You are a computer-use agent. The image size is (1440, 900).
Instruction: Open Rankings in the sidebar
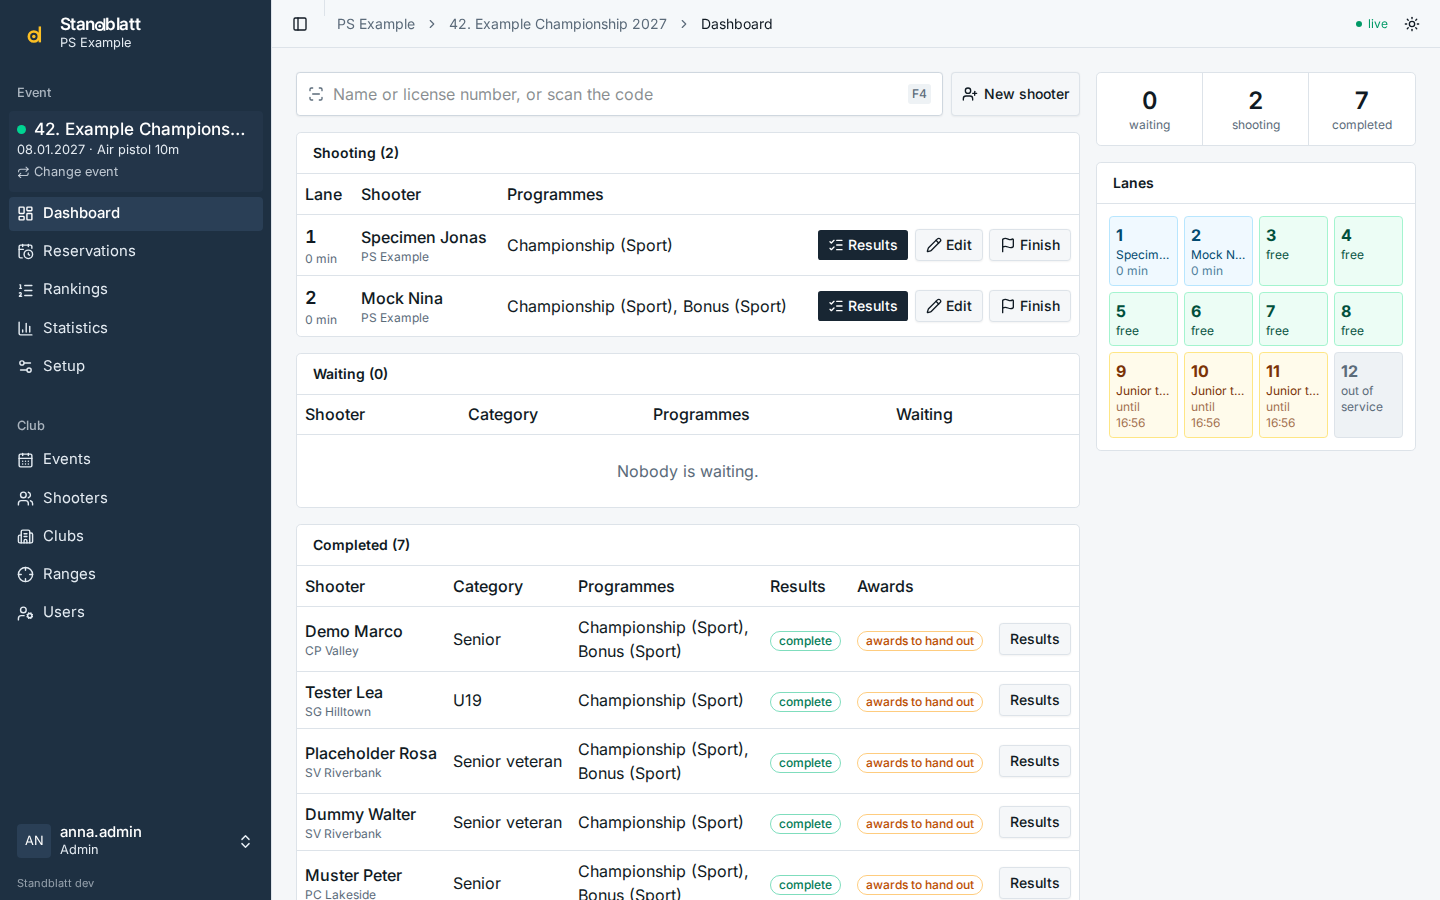(x=136, y=289)
